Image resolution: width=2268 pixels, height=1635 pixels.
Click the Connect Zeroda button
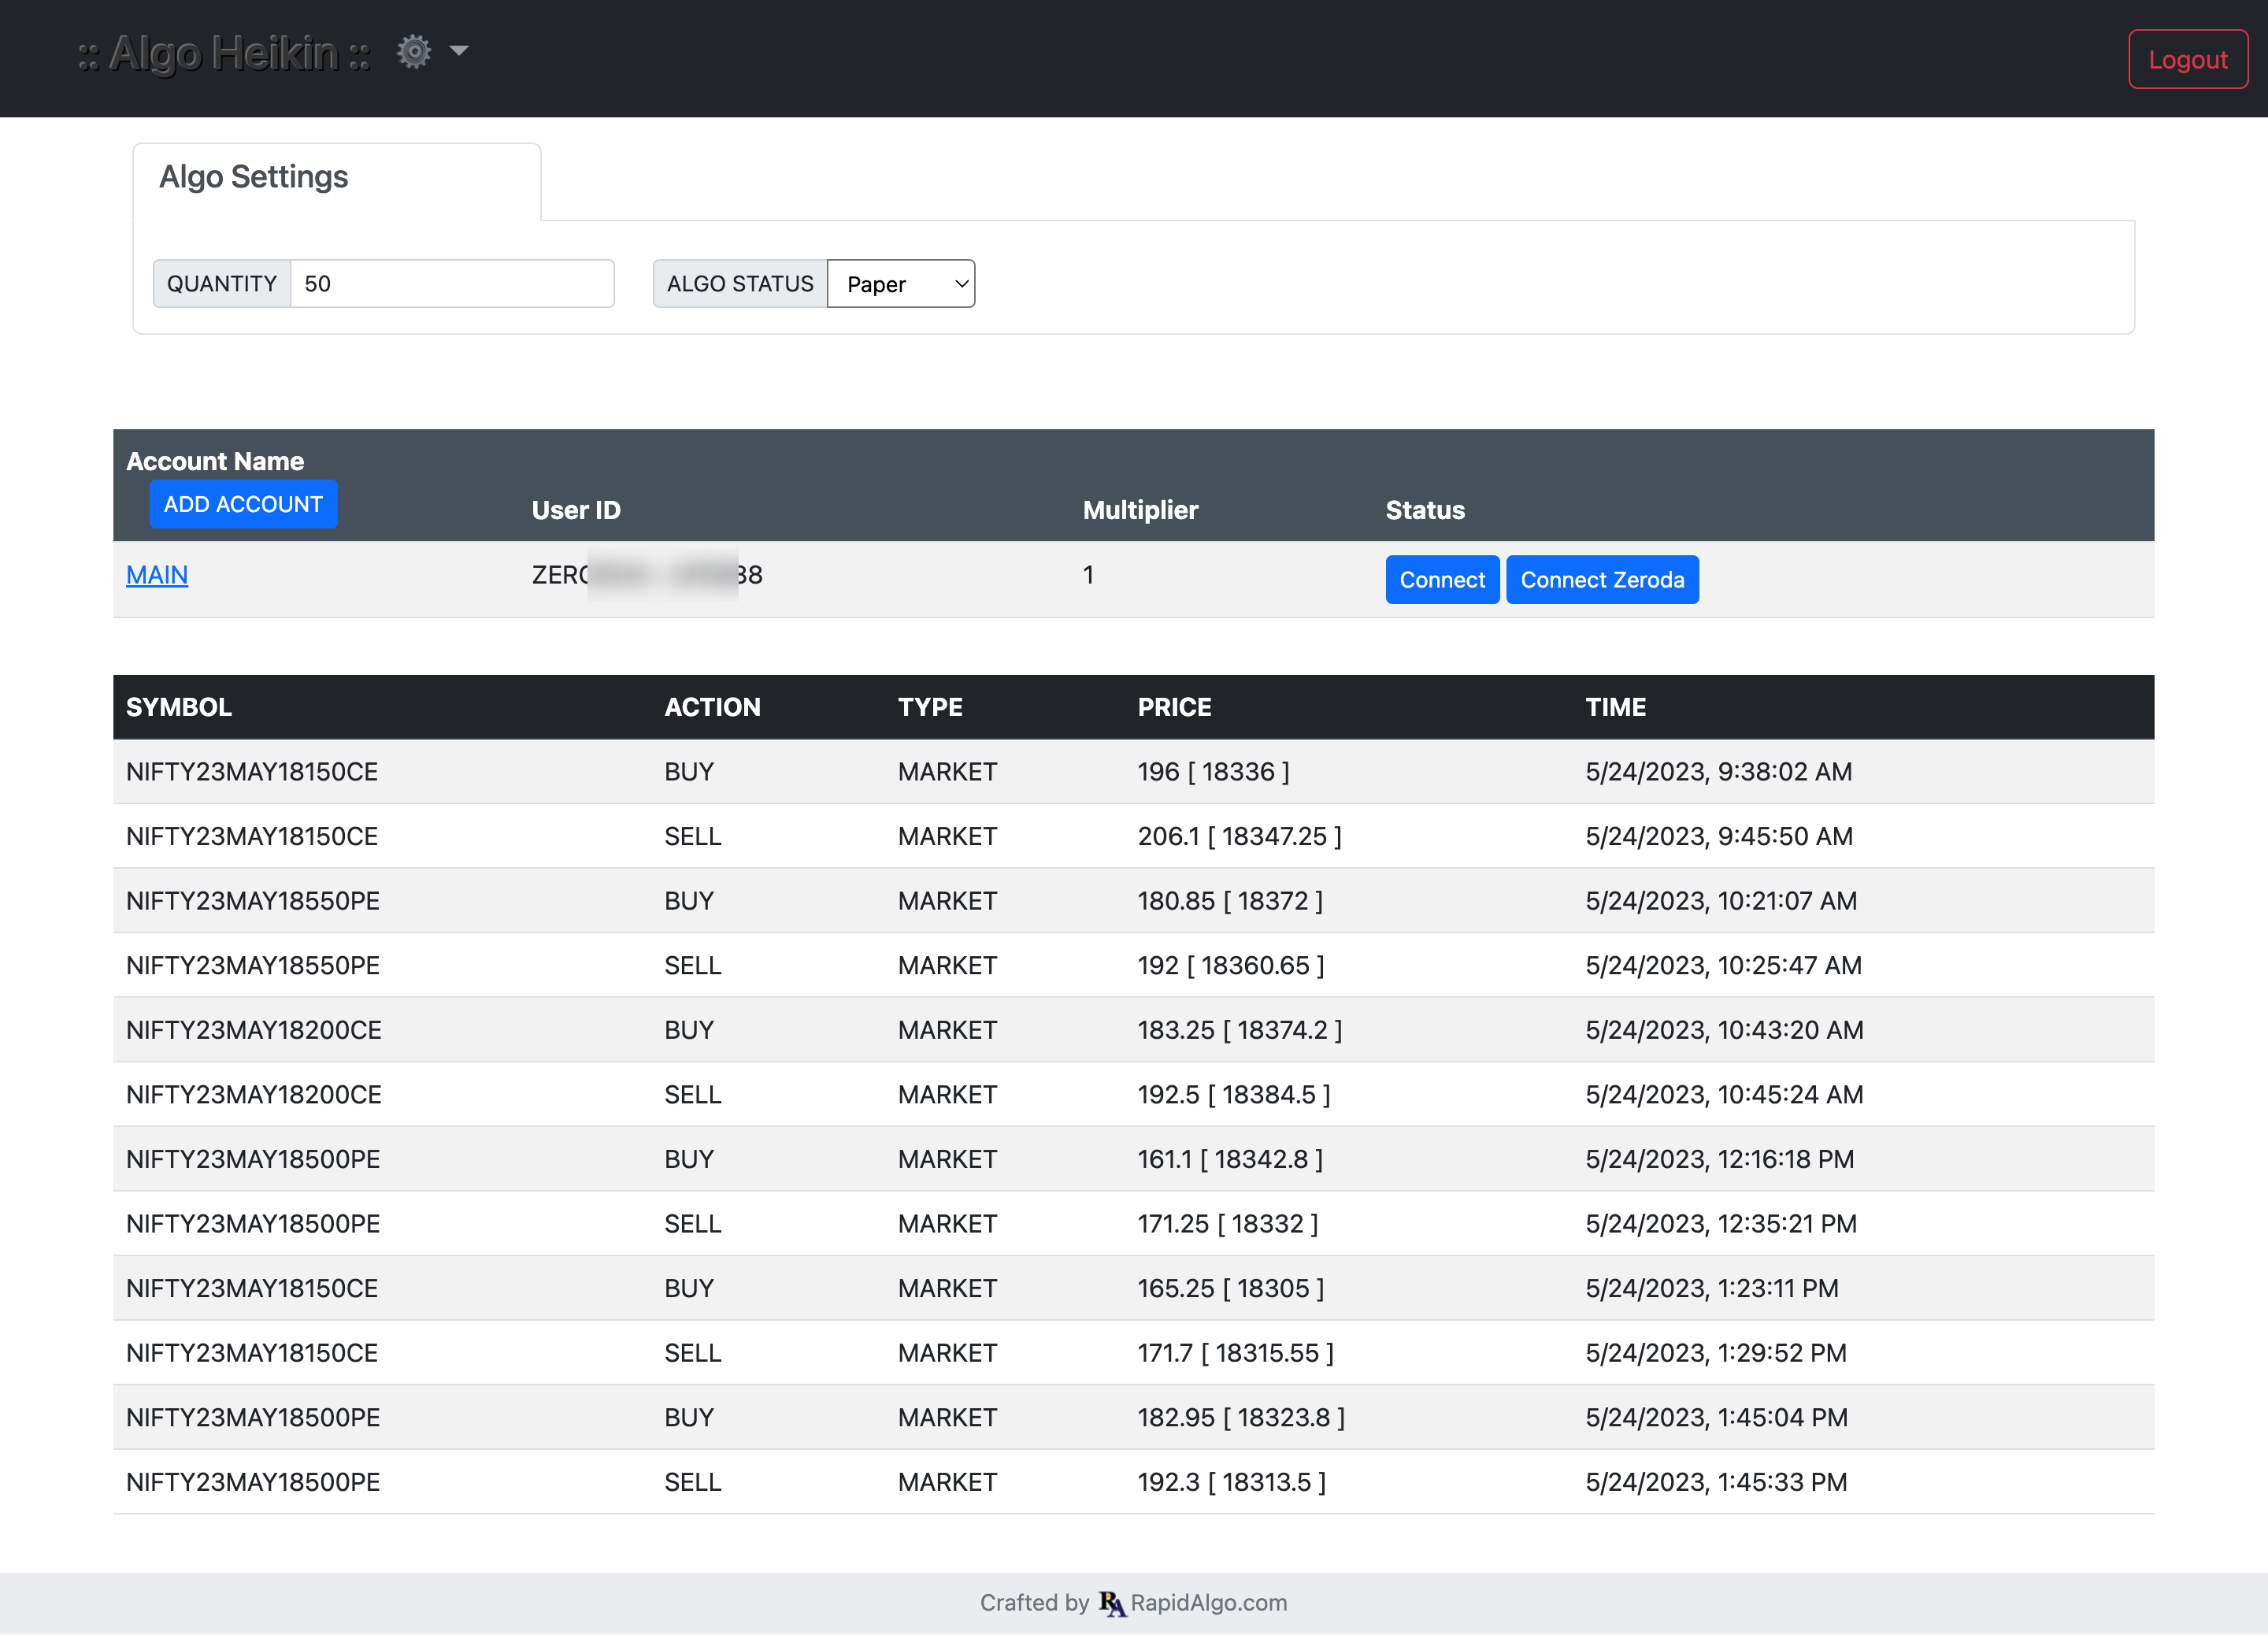tap(1601, 580)
